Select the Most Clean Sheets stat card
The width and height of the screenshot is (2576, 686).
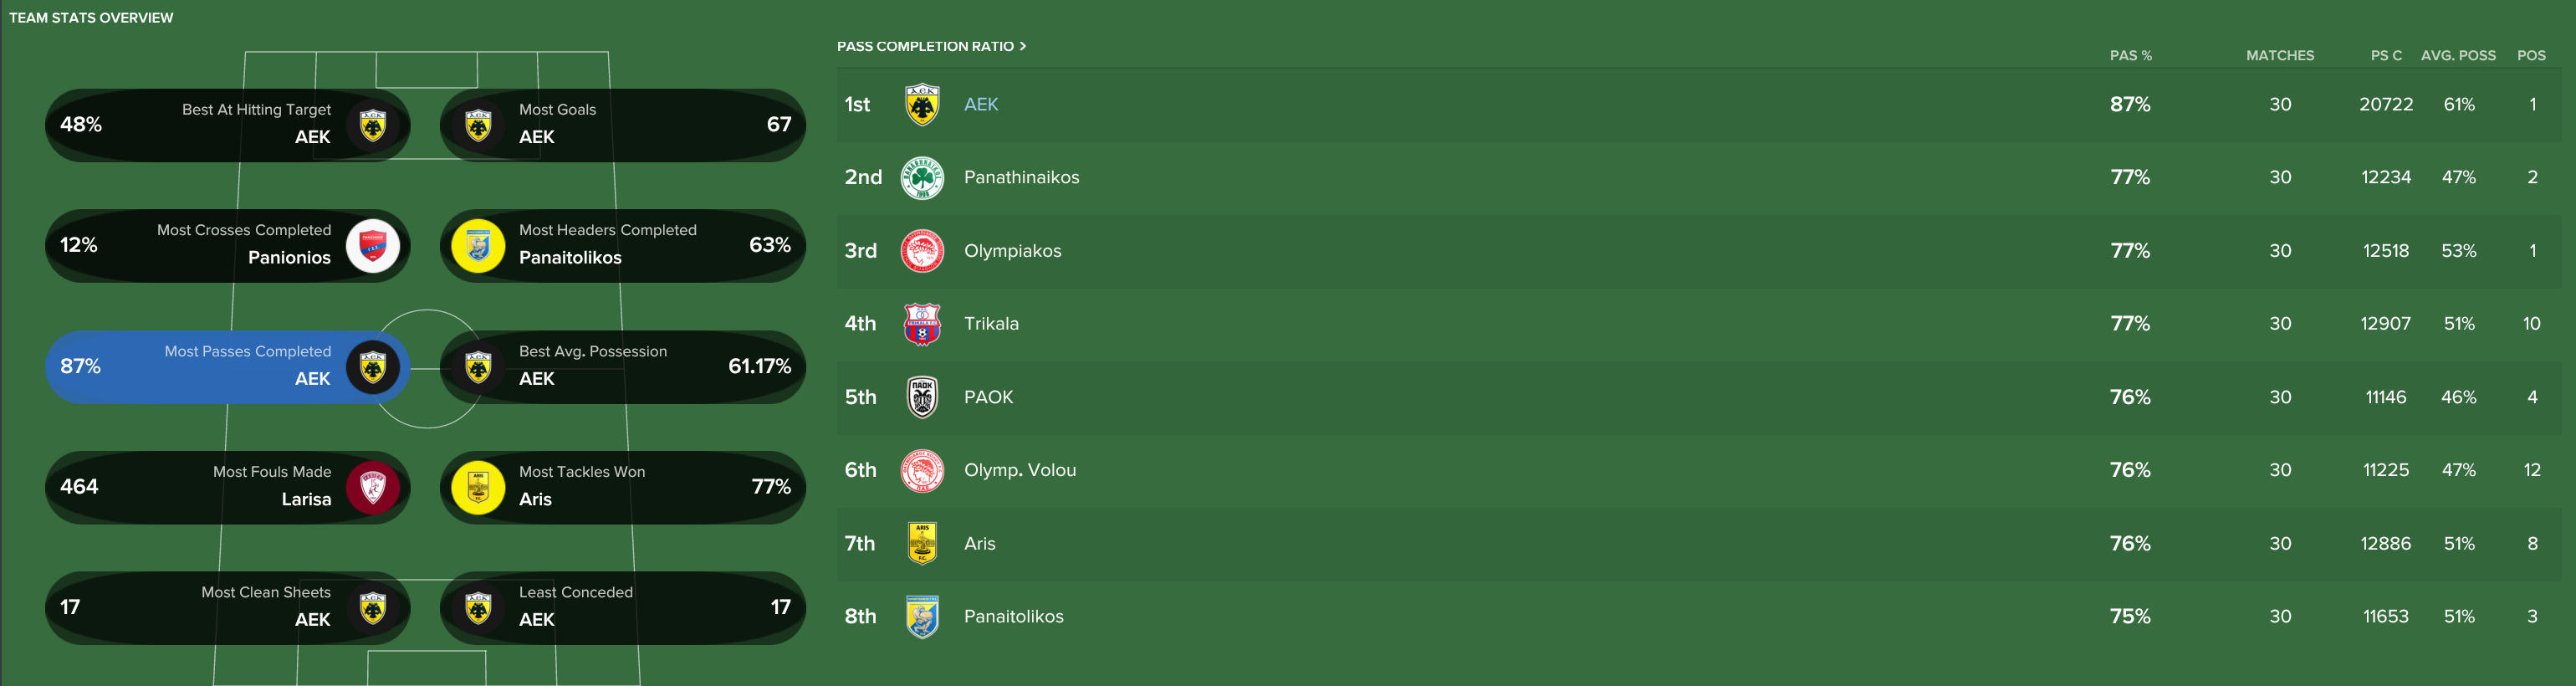[227, 607]
